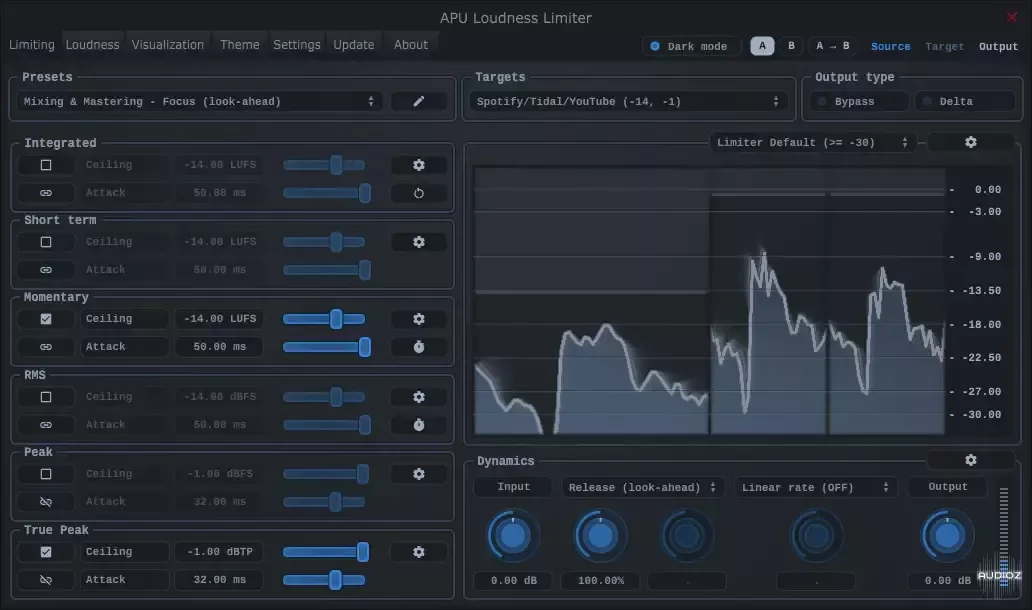Toggle Delta output type

pos(964,101)
